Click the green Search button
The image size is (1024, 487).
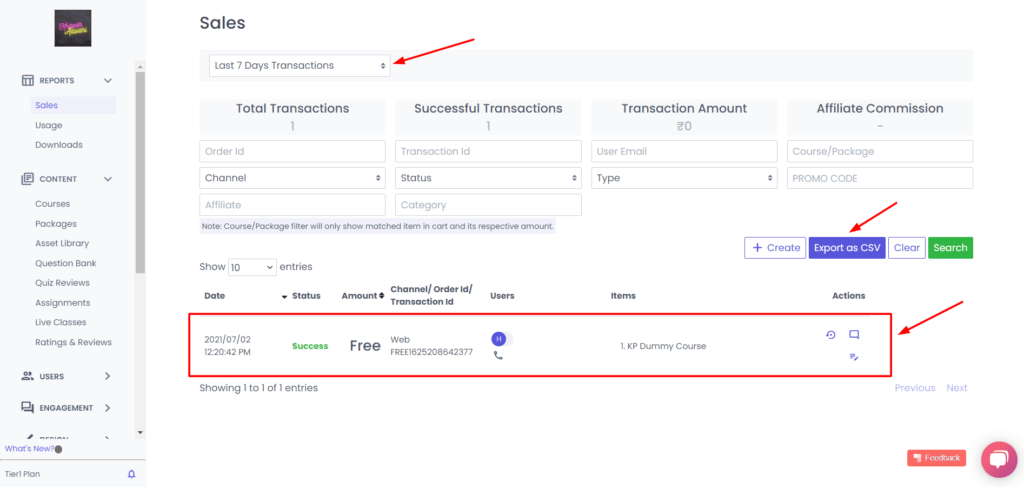tap(949, 248)
